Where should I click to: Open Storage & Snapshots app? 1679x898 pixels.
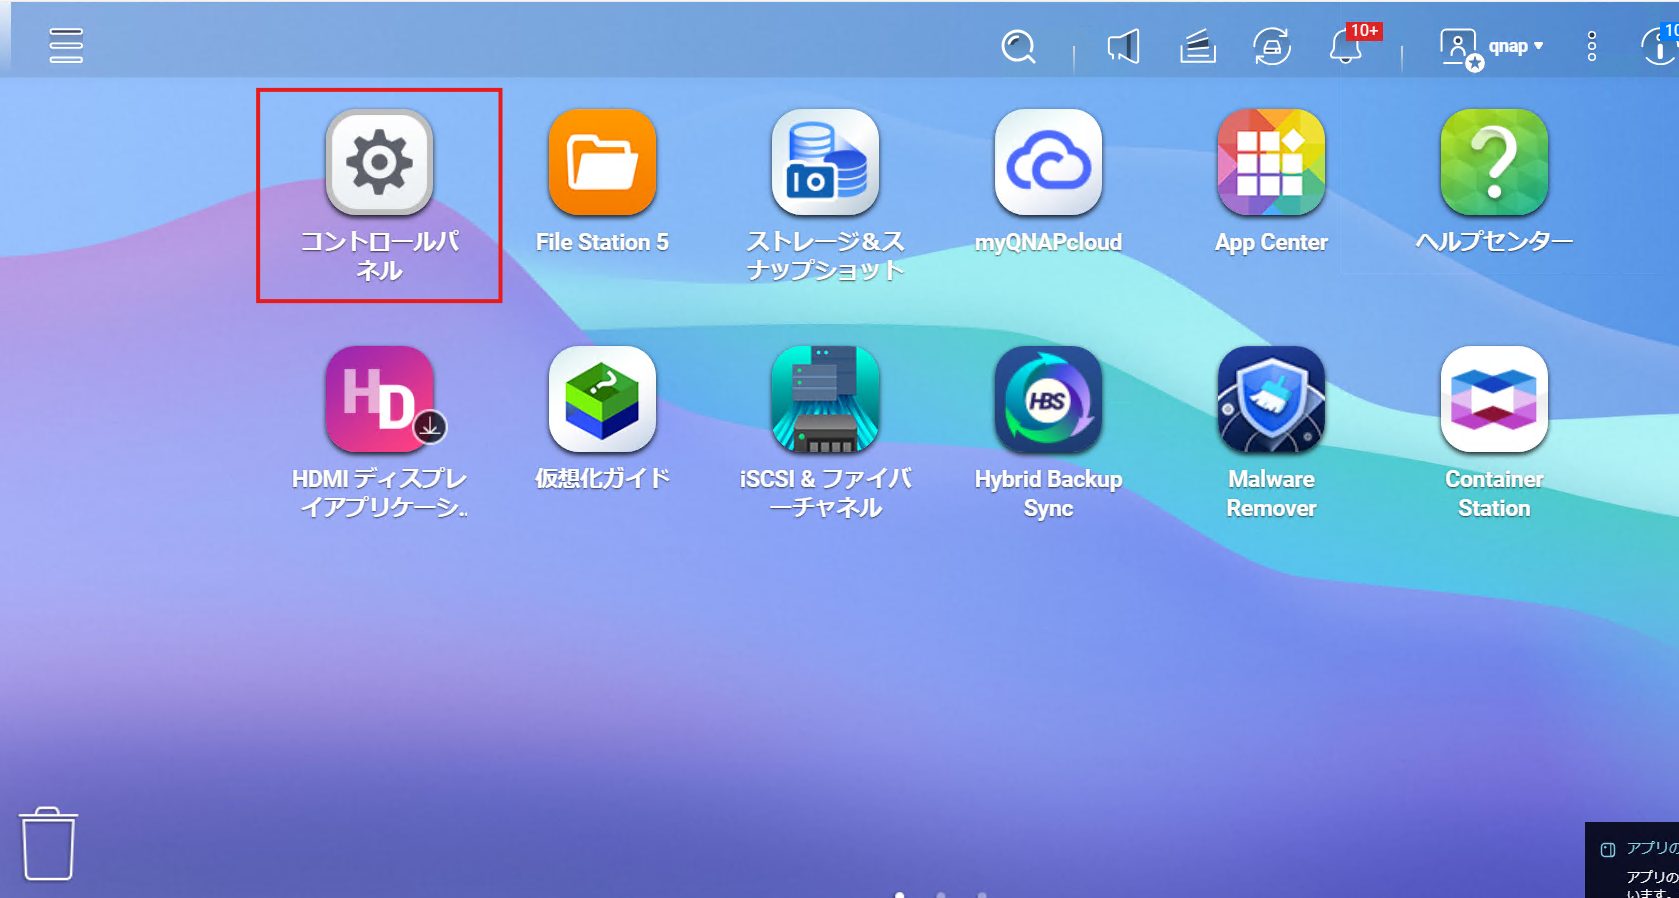[825, 162]
